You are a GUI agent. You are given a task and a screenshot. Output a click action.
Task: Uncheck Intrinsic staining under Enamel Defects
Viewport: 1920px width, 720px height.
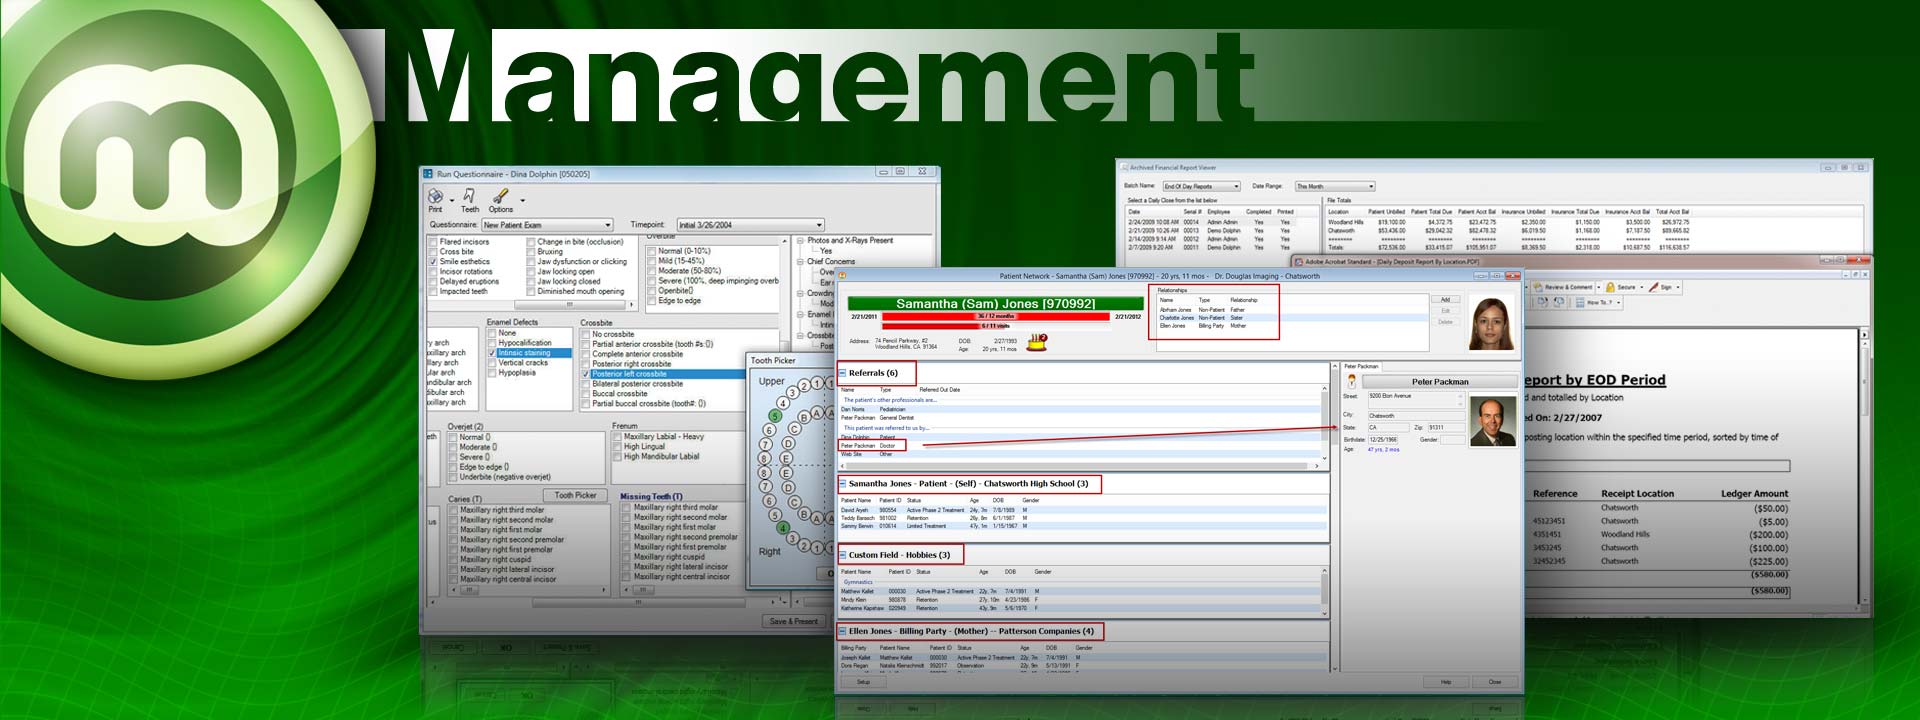[492, 353]
